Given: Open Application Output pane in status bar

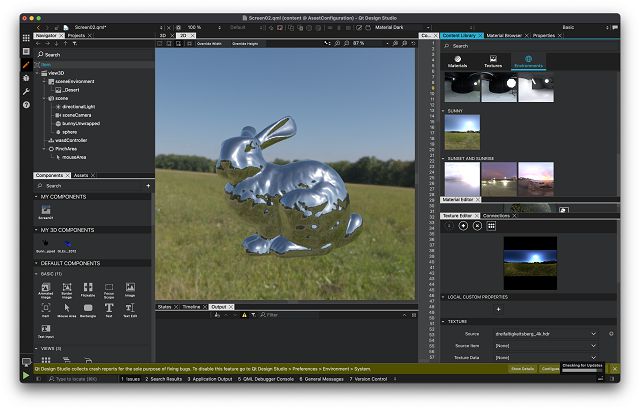Looking at the screenshot, I should (x=211, y=380).
